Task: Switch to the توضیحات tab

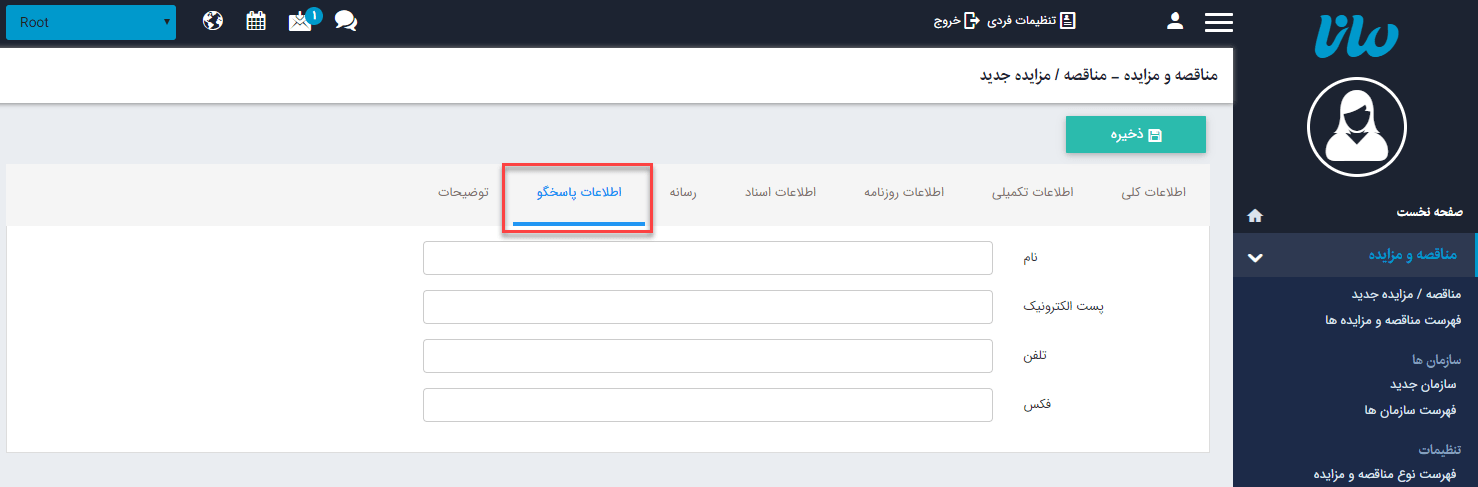Action: [463, 193]
